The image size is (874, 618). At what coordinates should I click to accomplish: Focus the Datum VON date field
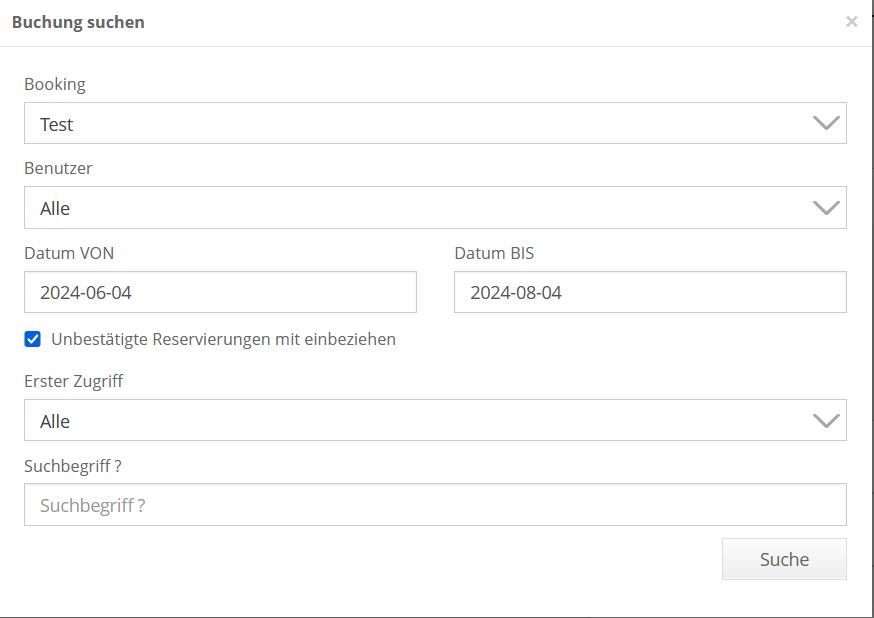(220, 292)
